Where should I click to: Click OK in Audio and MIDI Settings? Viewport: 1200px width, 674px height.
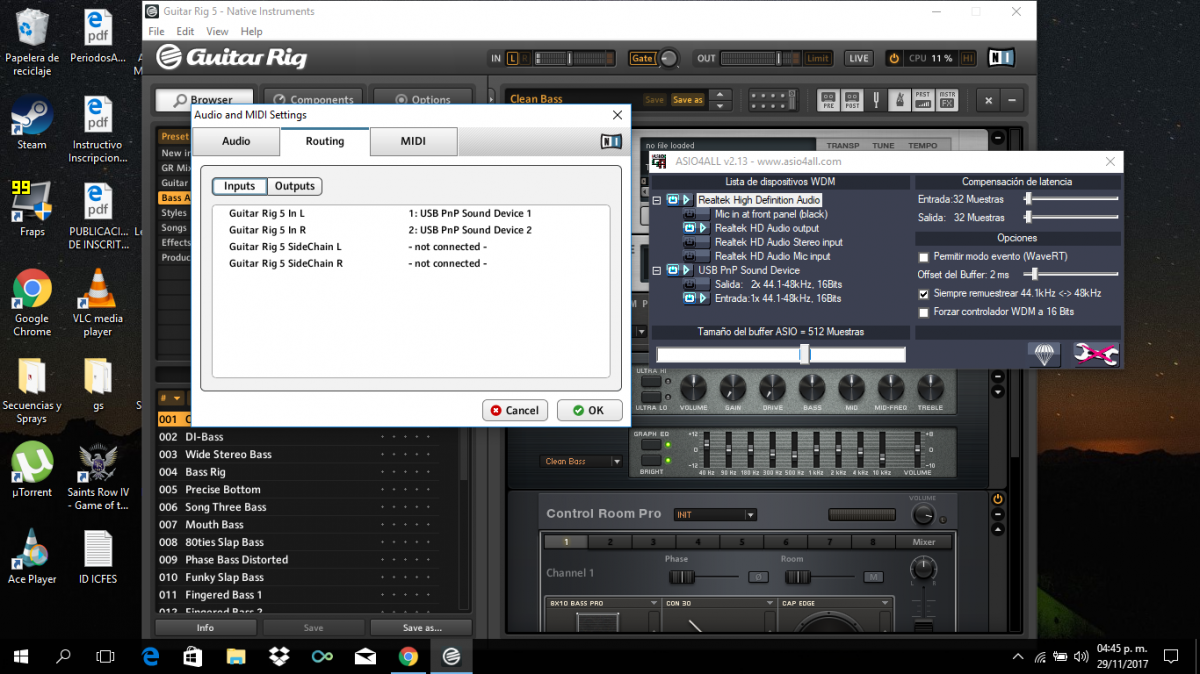point(589,410)
